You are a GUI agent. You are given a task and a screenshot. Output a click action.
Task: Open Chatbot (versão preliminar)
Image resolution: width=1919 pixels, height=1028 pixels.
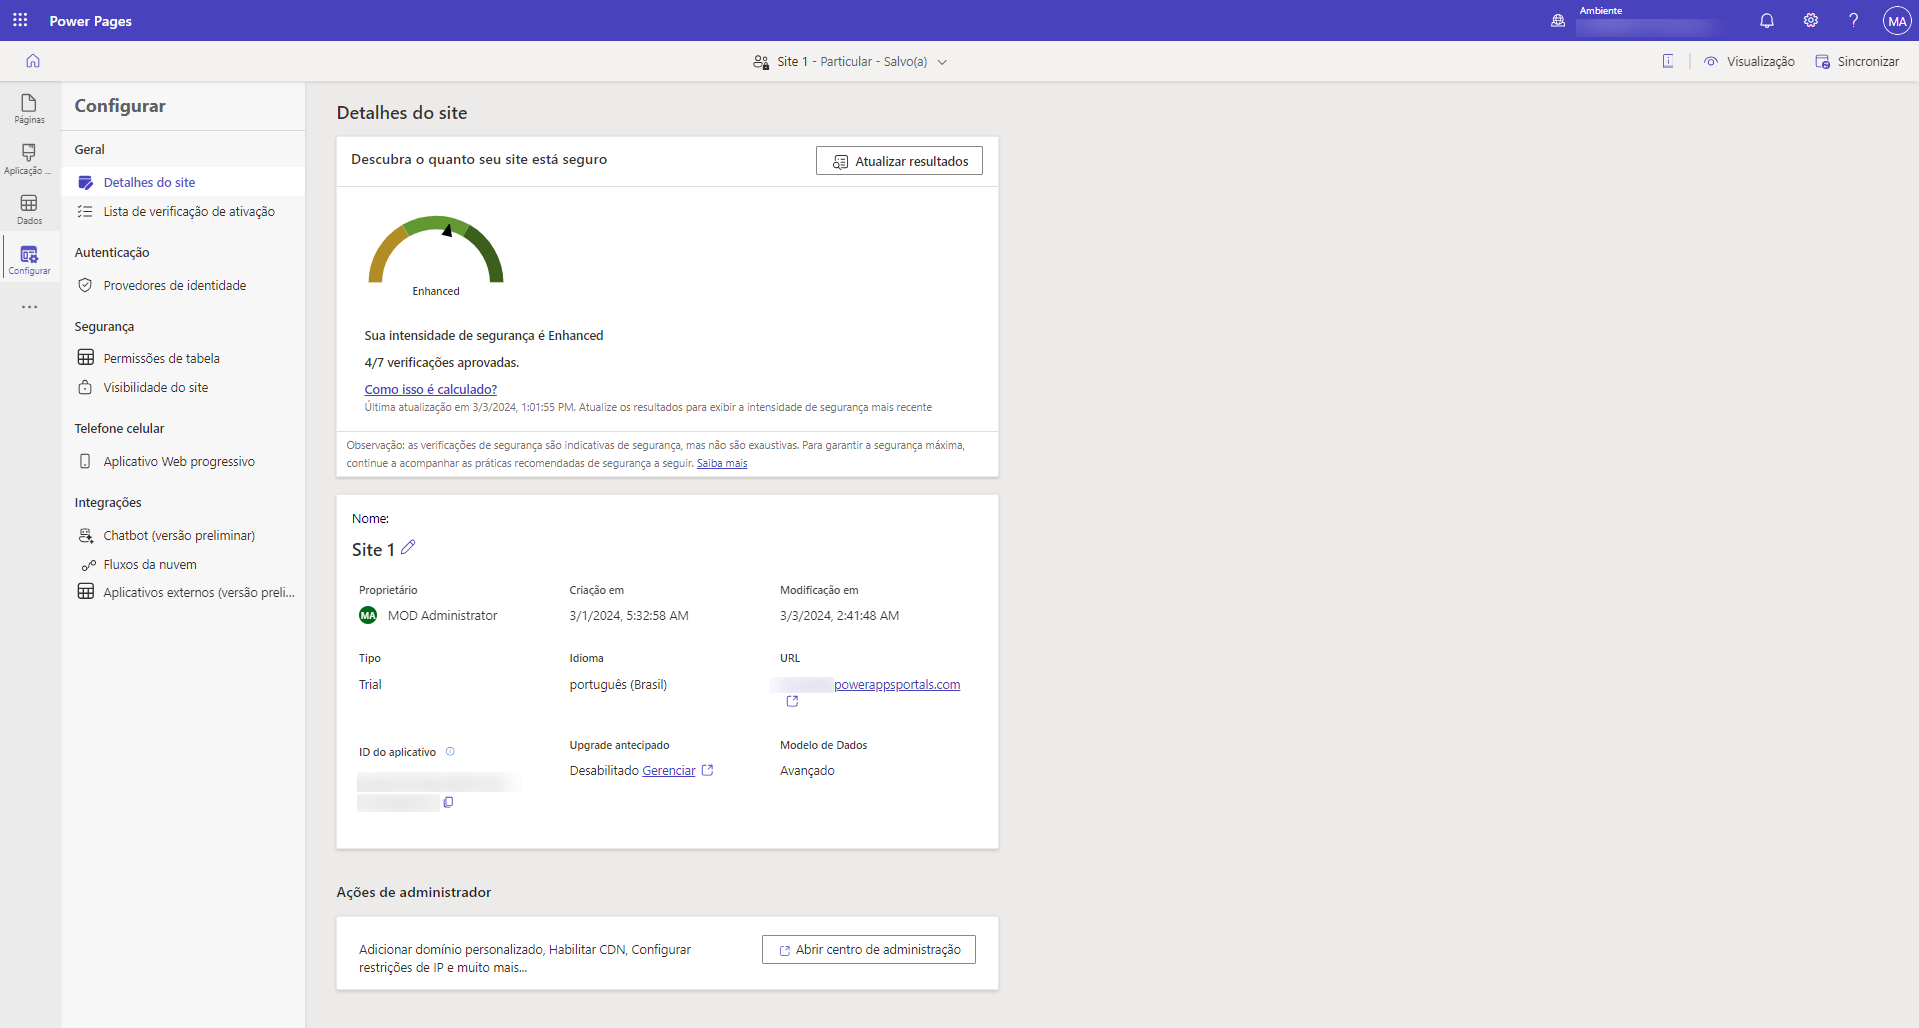183,535
